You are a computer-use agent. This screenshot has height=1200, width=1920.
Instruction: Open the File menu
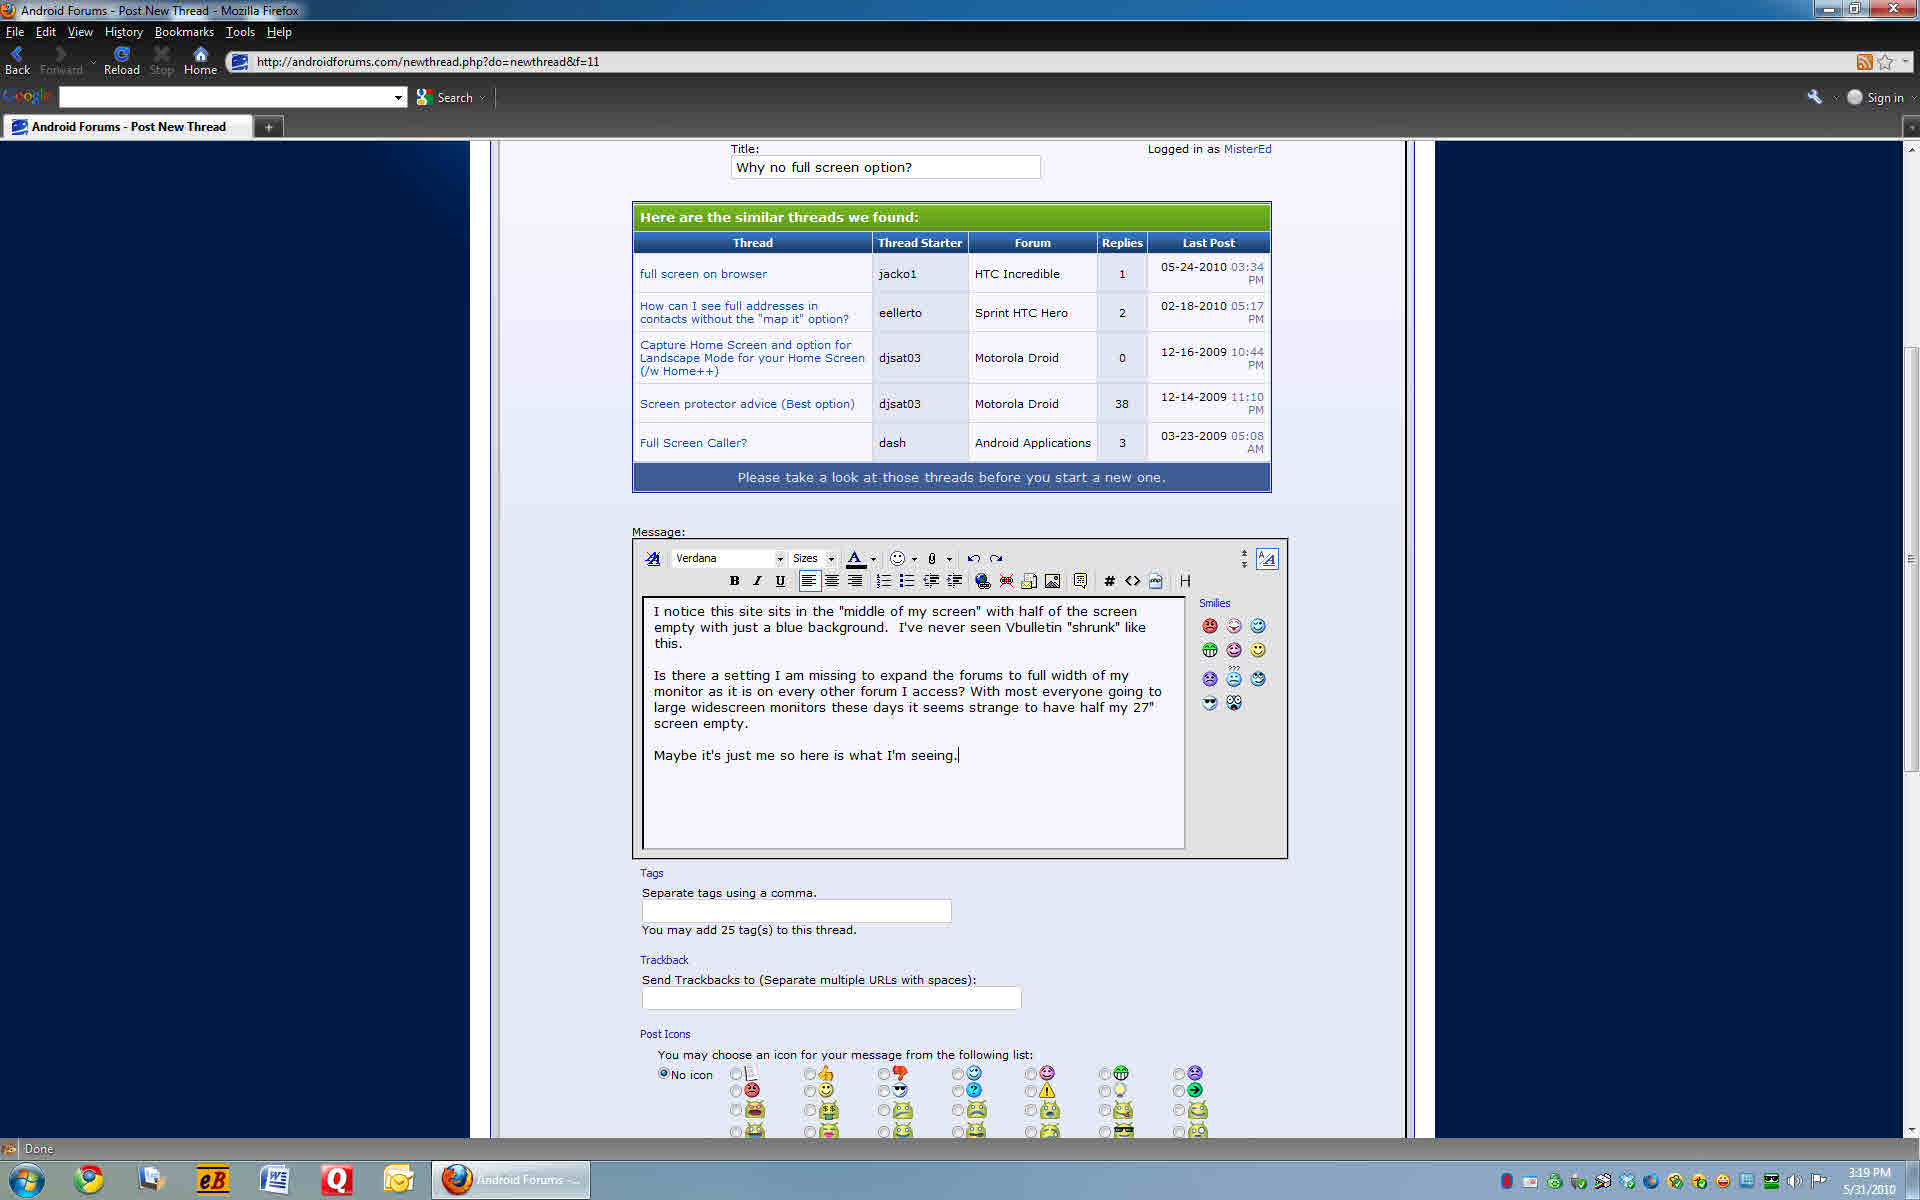pyautogui.click(x=14, y=32)
